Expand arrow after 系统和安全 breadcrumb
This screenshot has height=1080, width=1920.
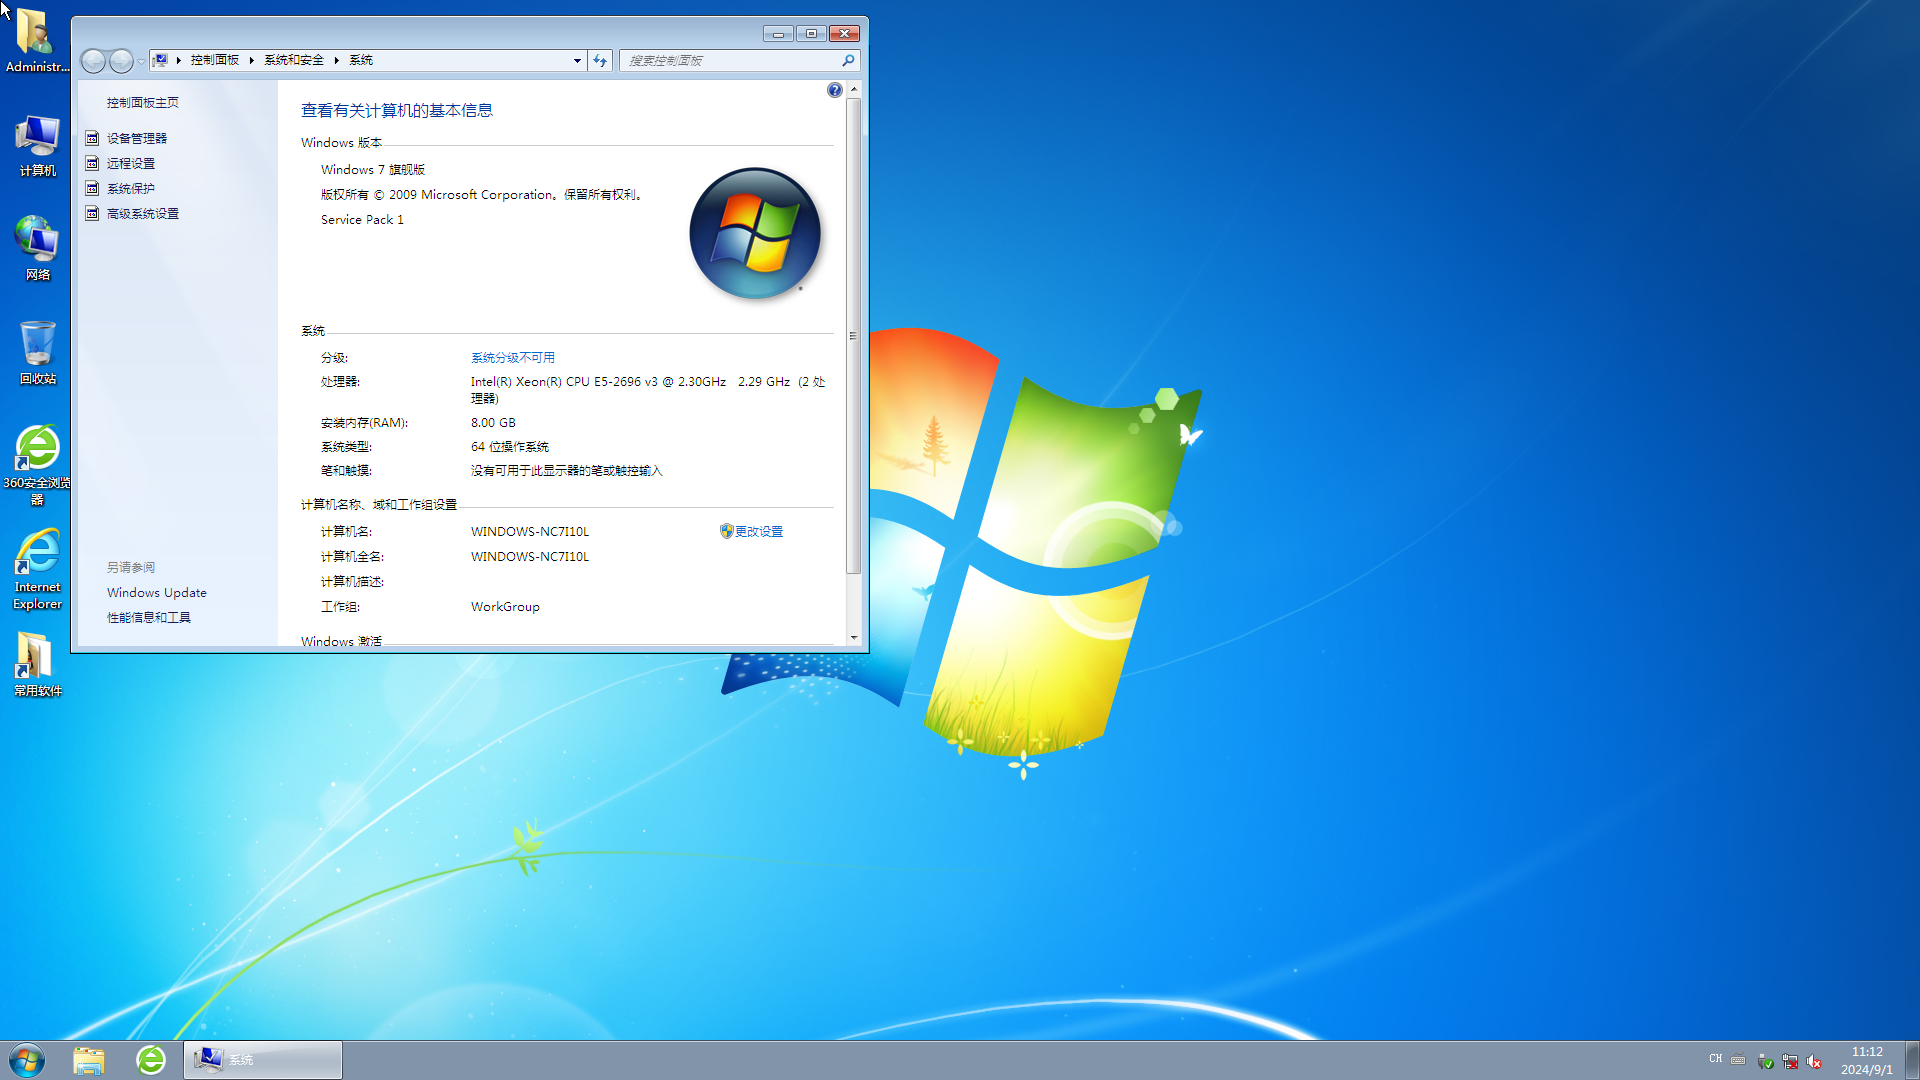336,60
